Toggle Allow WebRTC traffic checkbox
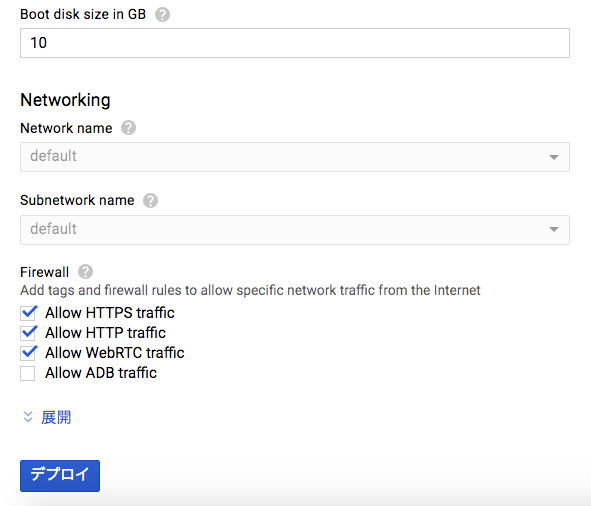Image resolution: width=591 pixels, height=506 pixels. (28, 353)
